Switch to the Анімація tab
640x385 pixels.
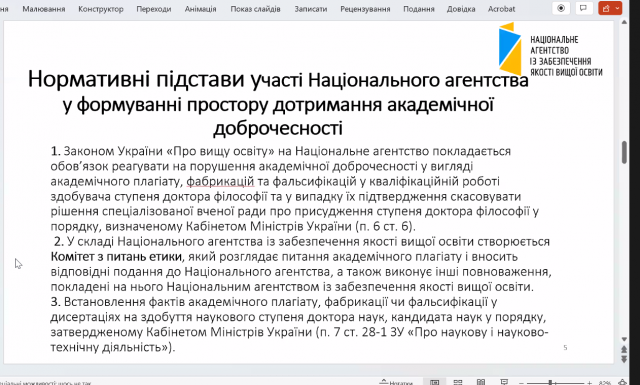click(x=200, y=9)
